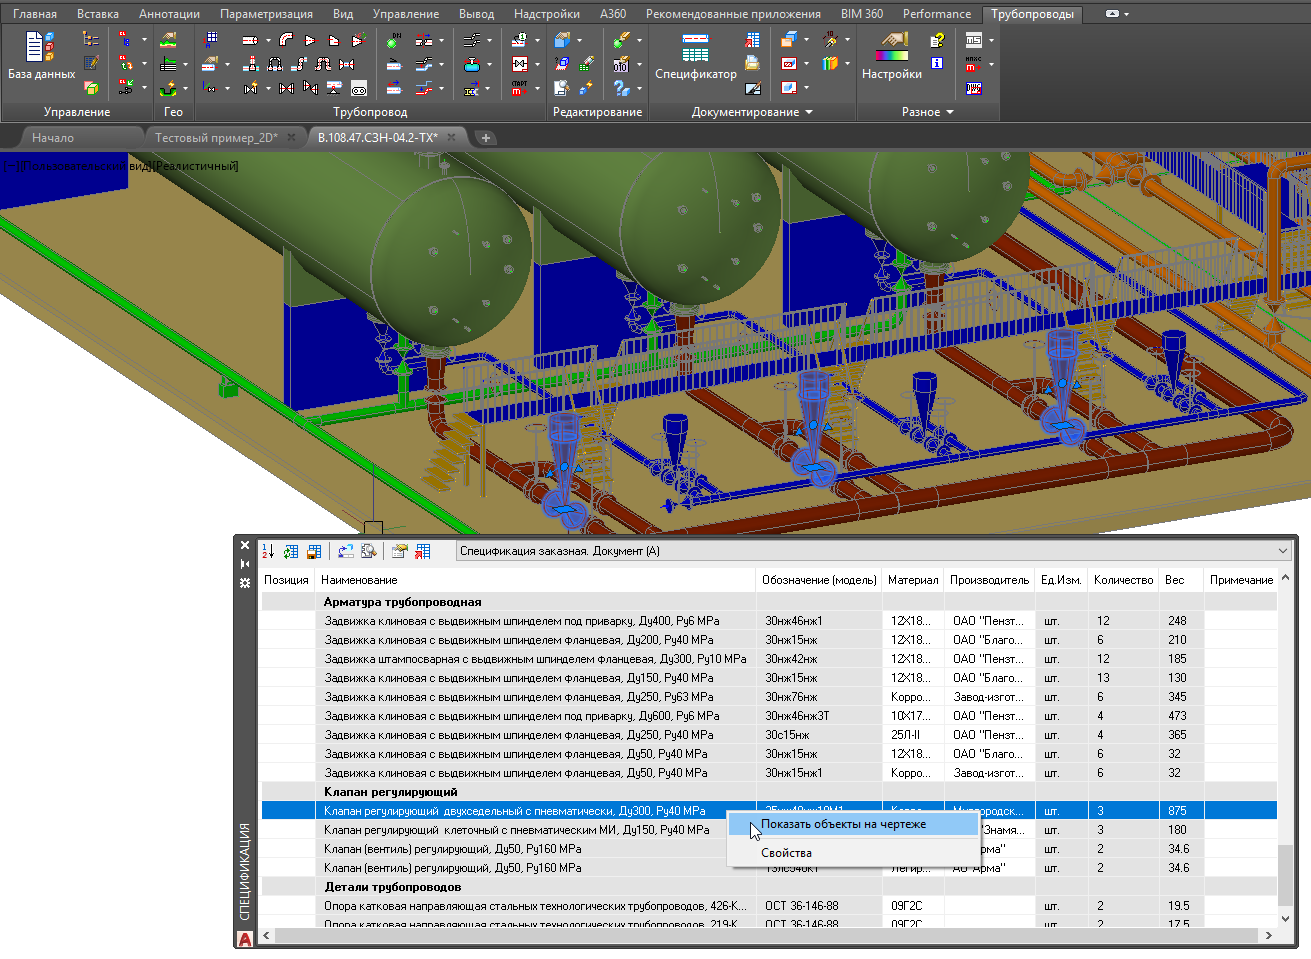Select the pipe elbow icon in Трубопровод group
The image size is (1311, 959).
(286, 40)
